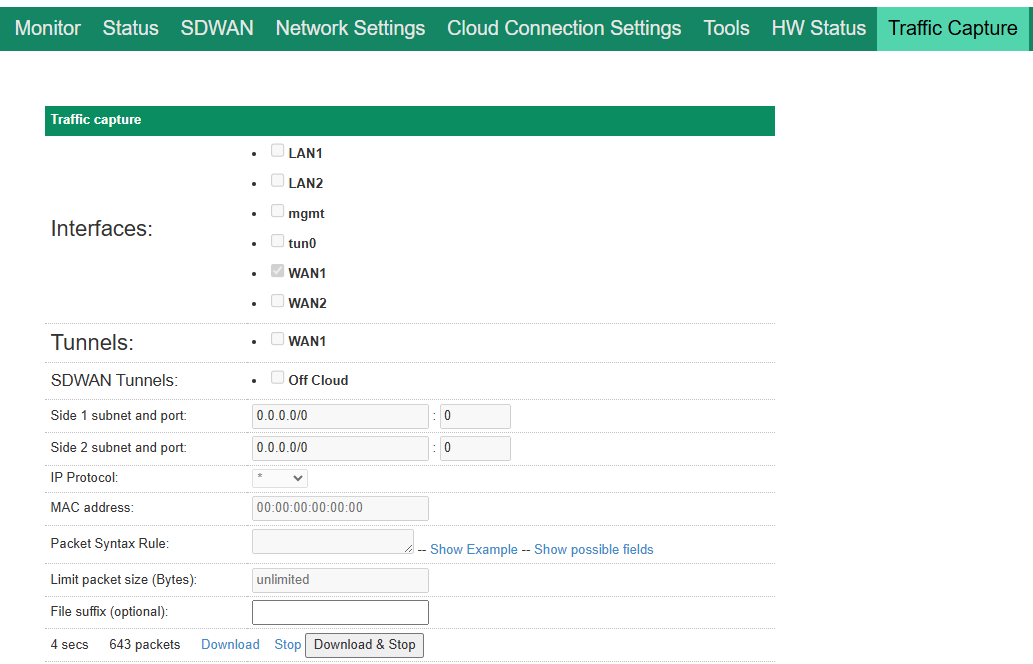Expand the IP Protocol dropdown

pyautogui.click(x=280, y=478)
